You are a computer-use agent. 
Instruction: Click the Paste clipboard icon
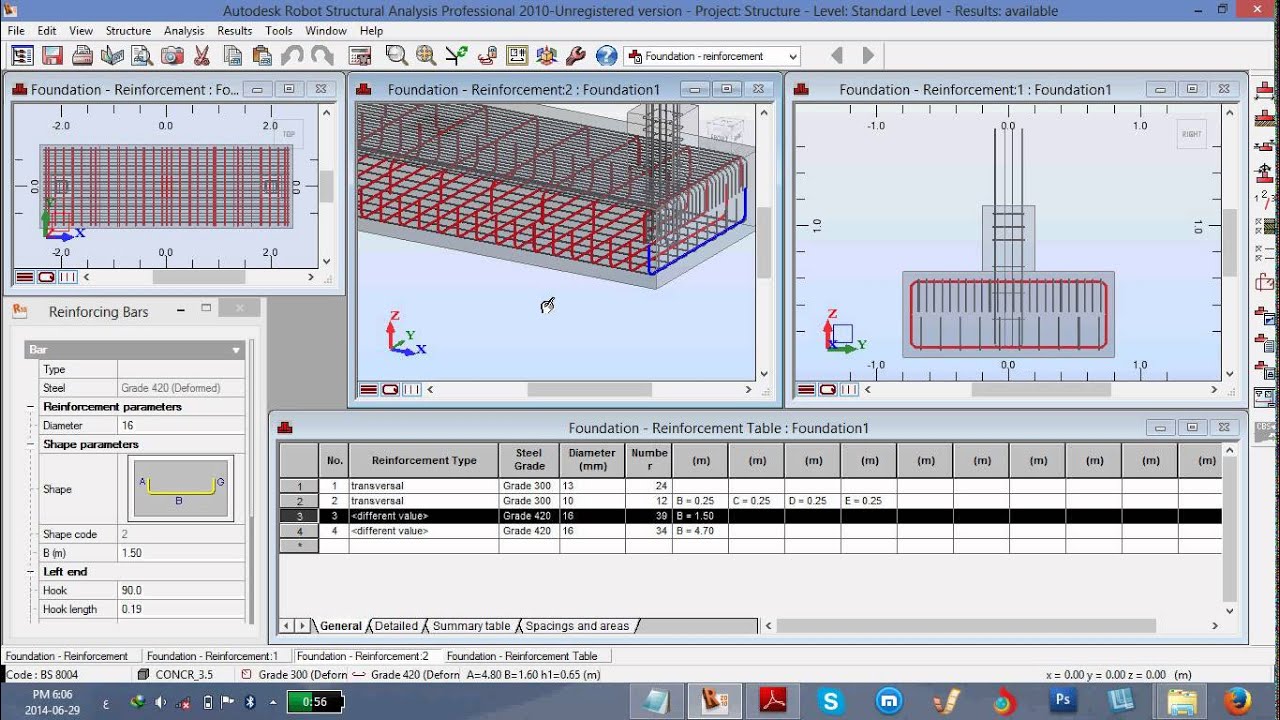[x=262, y=56]
